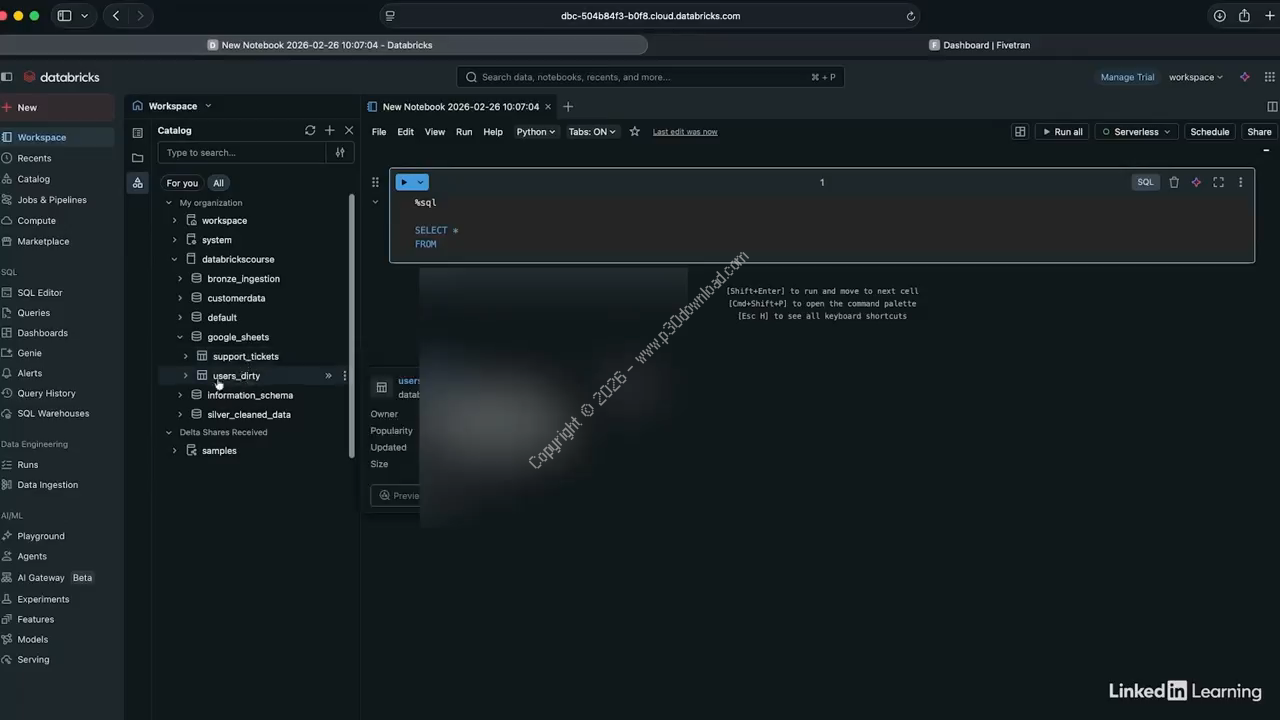Open SQL Editor in sidebar
Viewport: 1280px width, 720px height.
pyautogui.click(x=40, y=293)
